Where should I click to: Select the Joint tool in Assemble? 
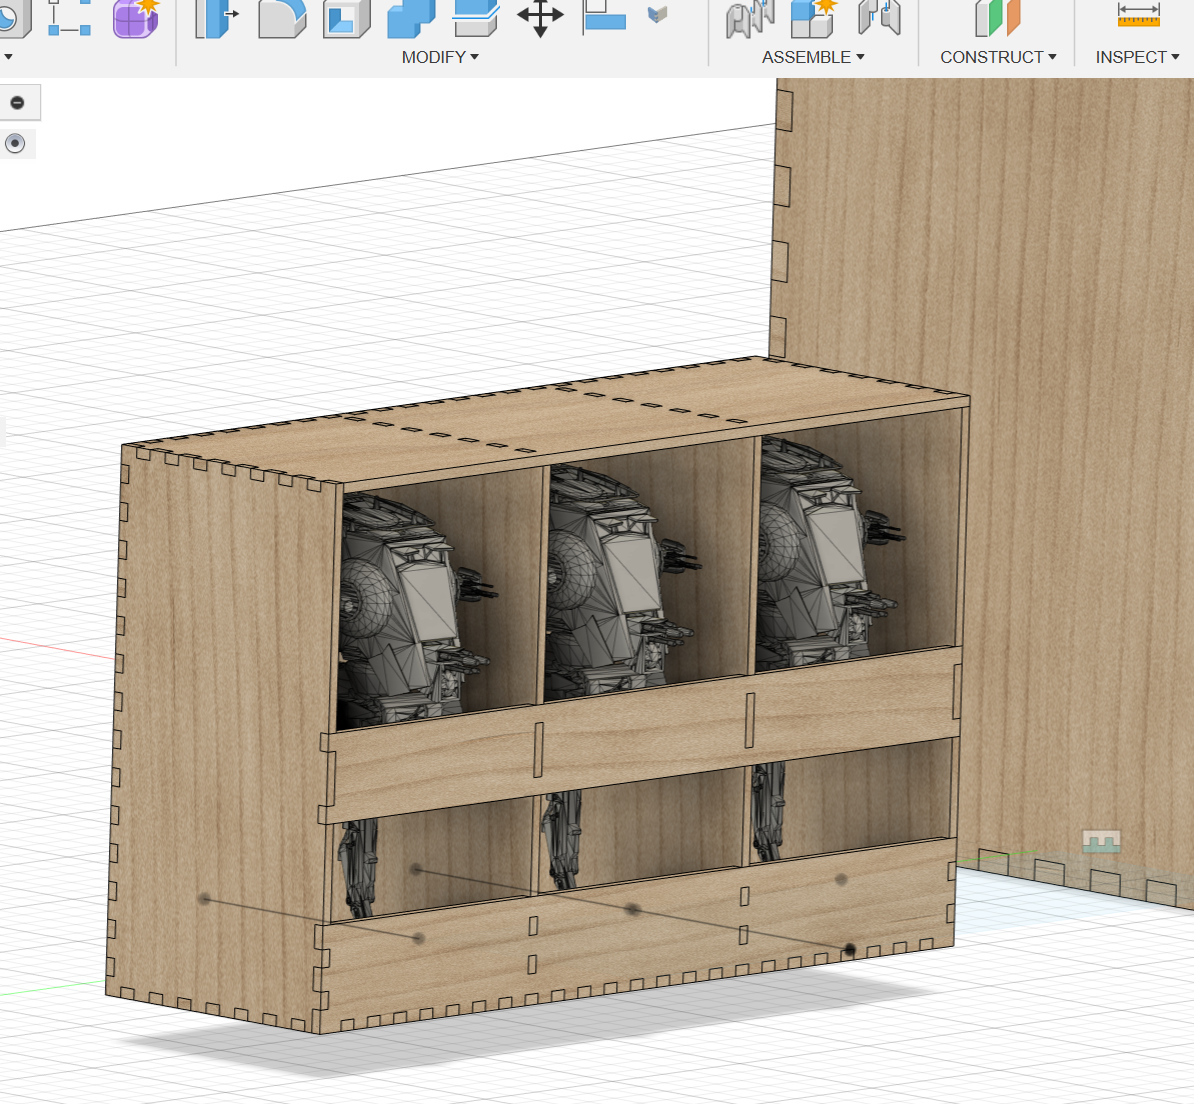pos(750,18)
